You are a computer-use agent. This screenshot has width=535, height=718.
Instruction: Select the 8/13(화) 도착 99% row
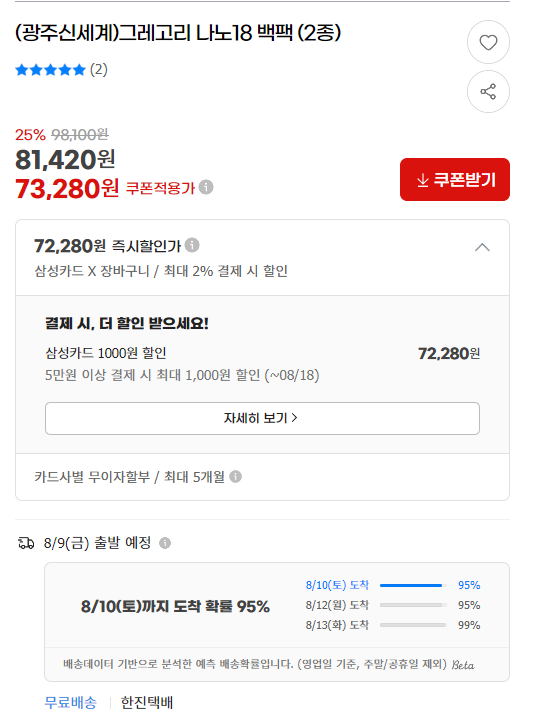(393, 625)
